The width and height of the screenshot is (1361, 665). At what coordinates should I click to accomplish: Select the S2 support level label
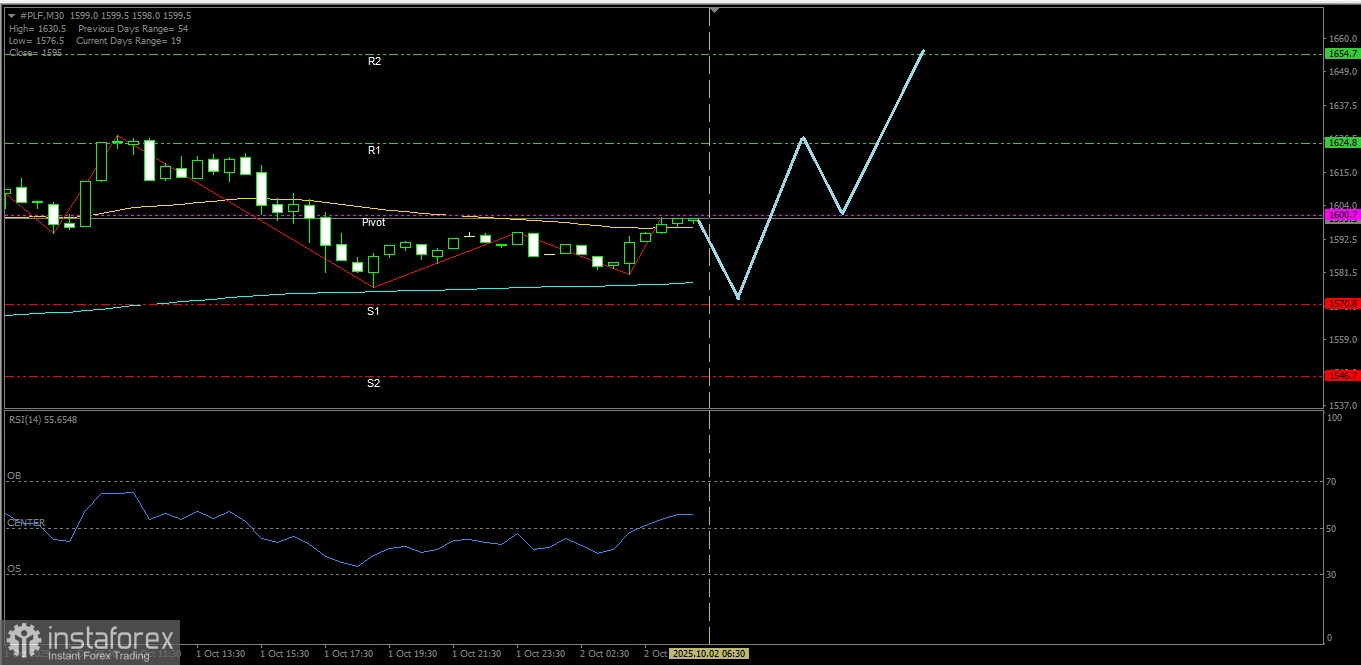372,383
